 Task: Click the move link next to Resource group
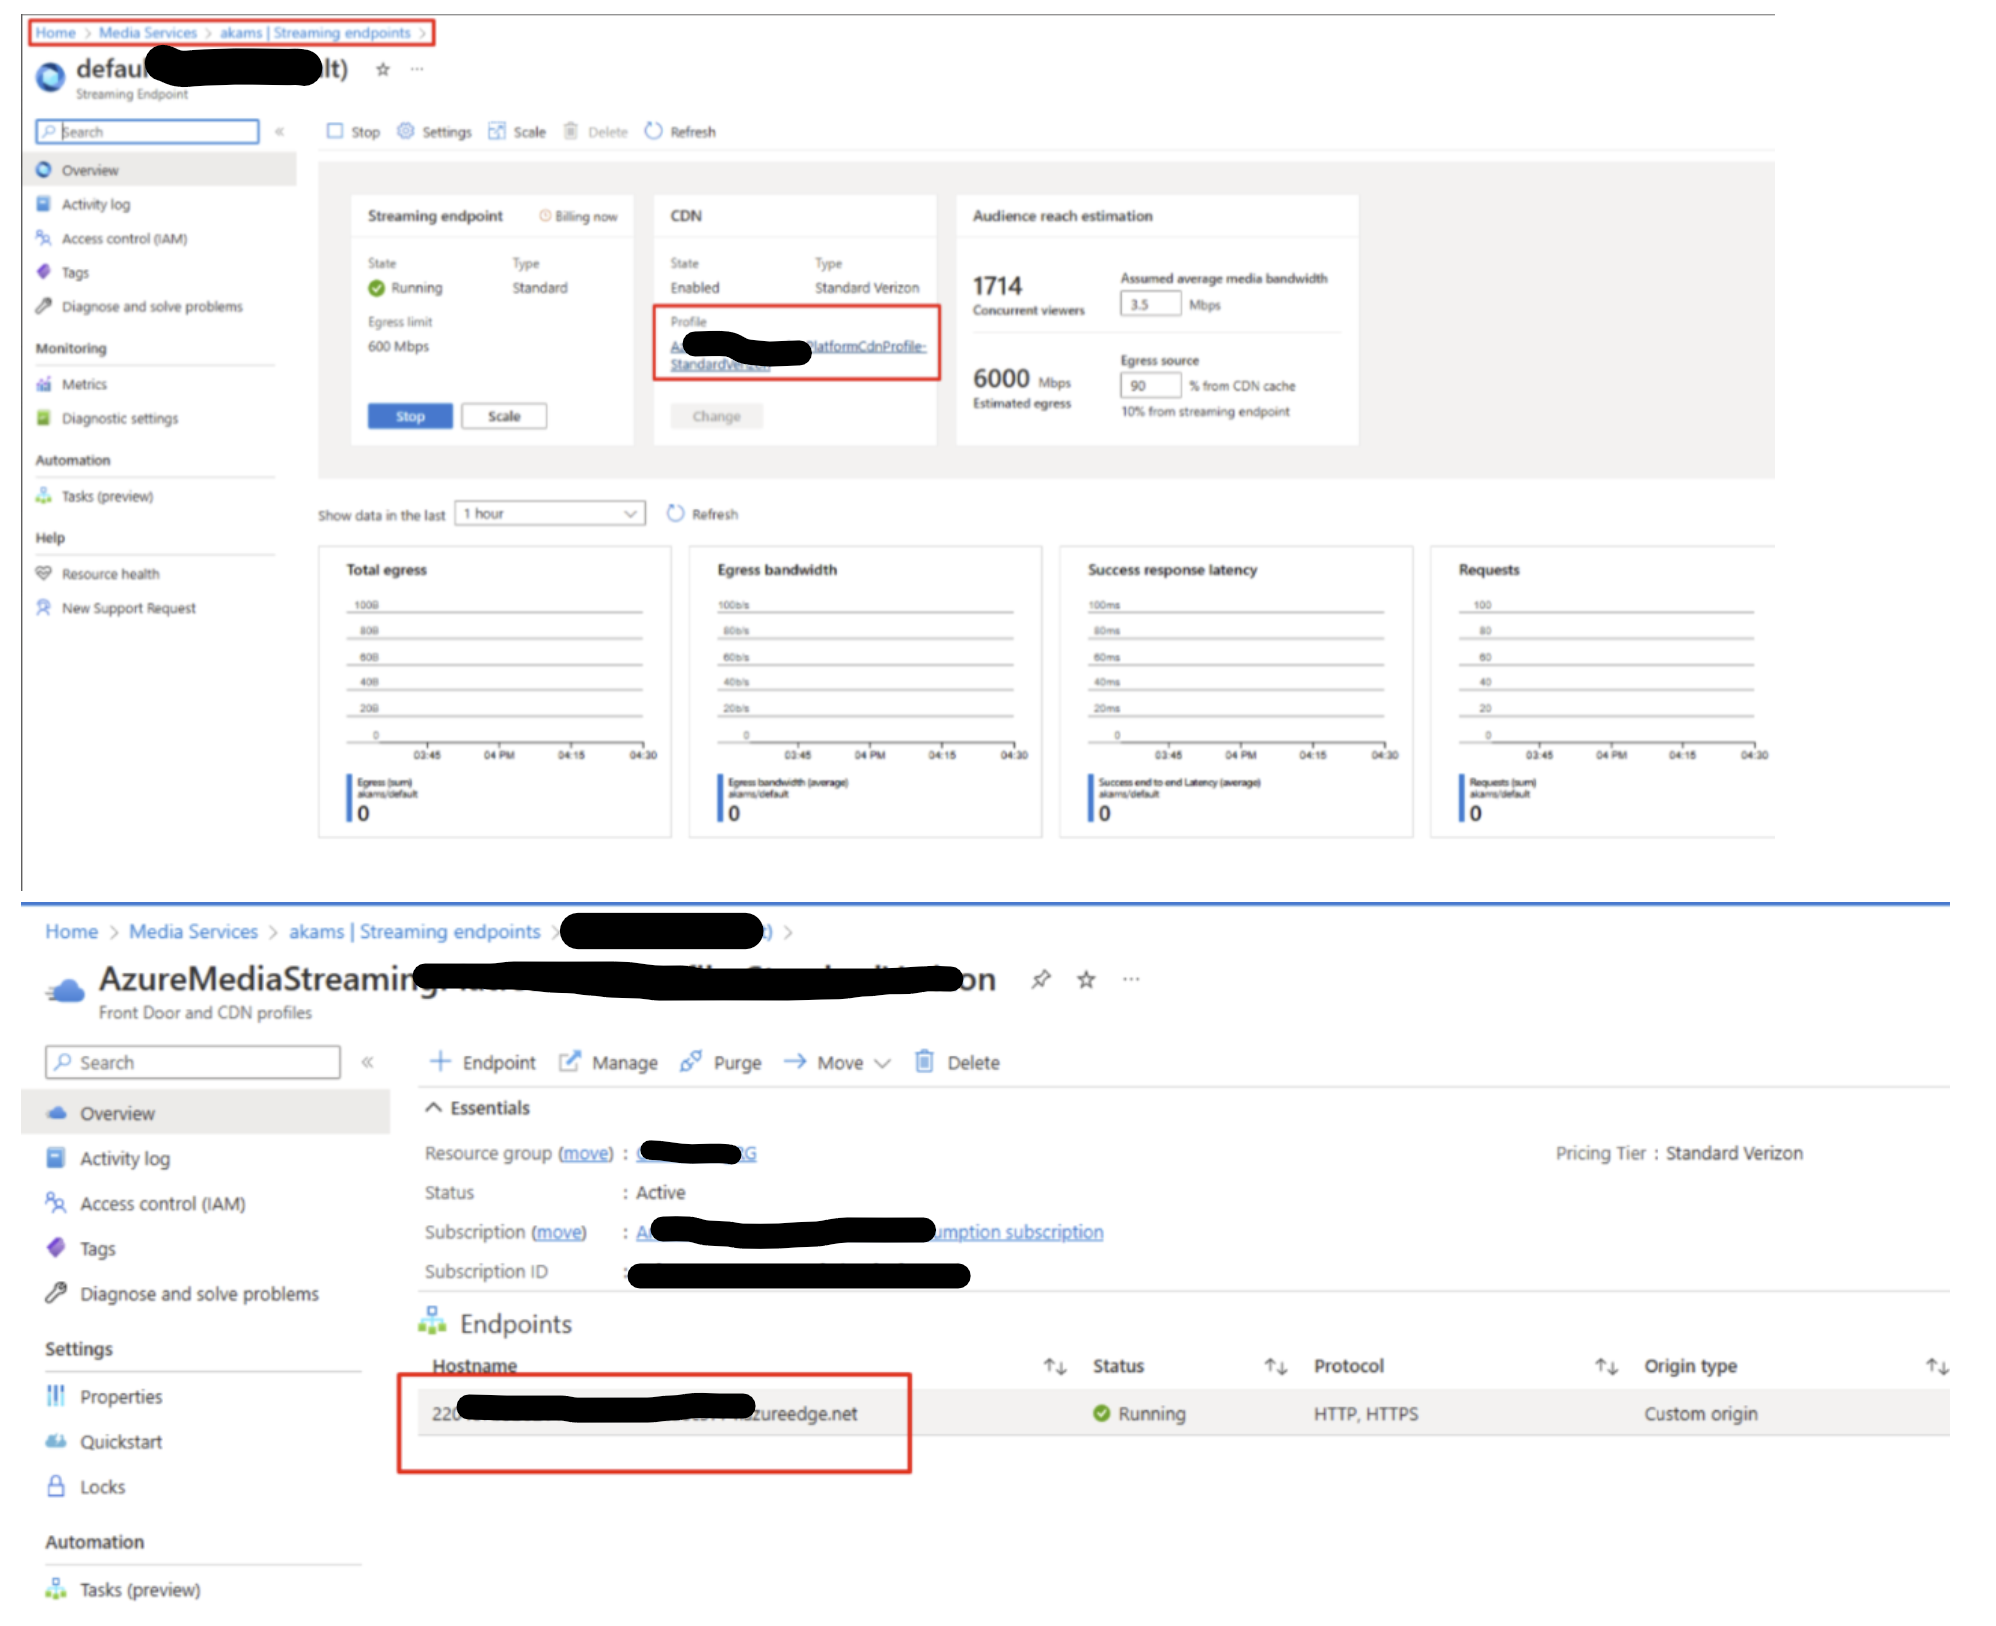(x=586, y=1153)
